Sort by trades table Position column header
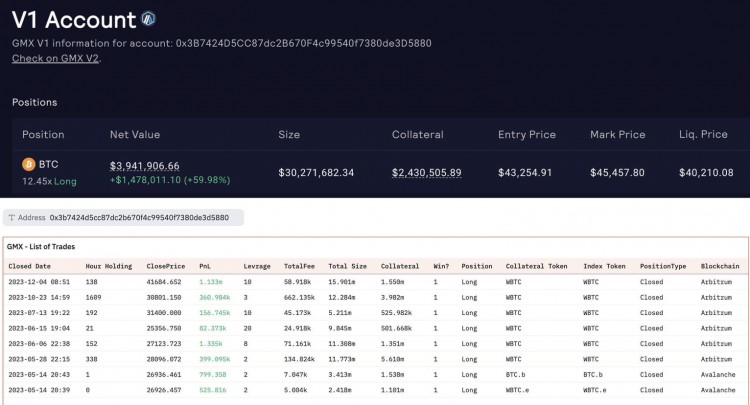750x405 pixels. click(x=477, y=266)
